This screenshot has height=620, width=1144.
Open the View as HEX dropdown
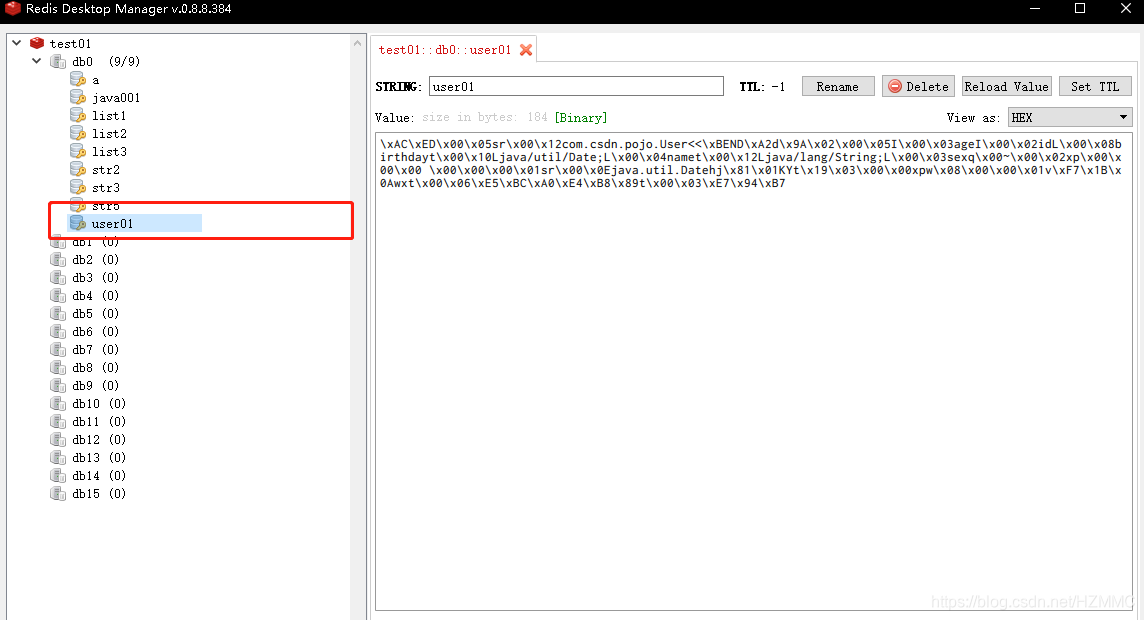(x=1070, y=117)
